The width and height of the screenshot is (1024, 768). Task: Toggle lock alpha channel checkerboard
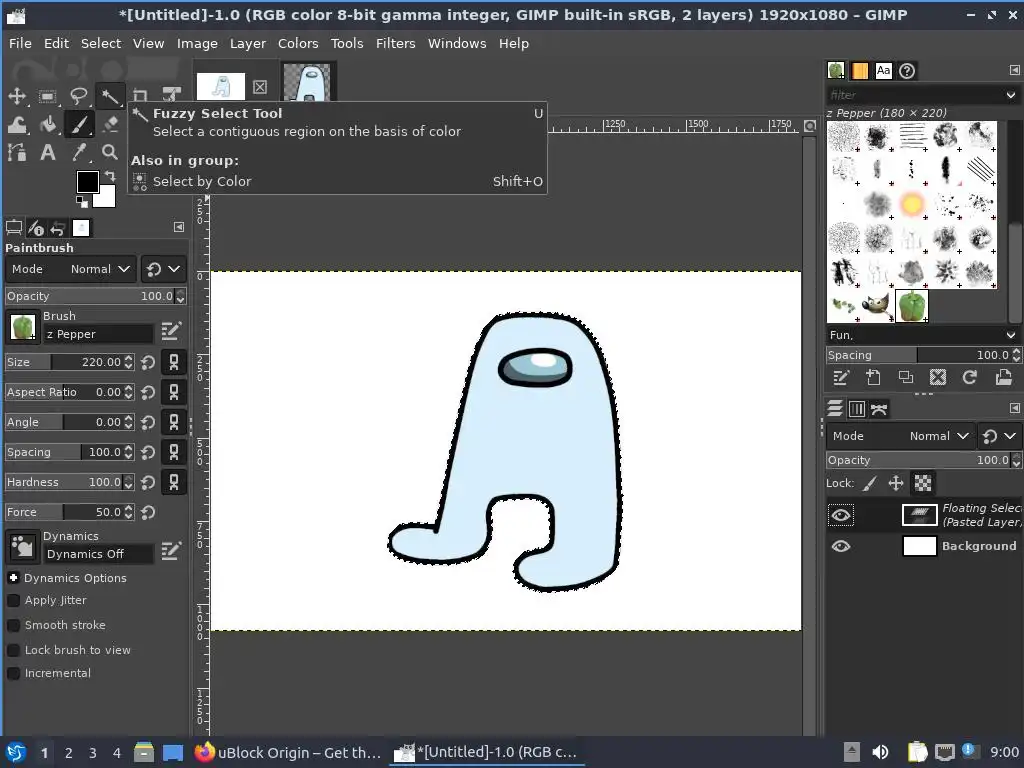click(923, 483)
